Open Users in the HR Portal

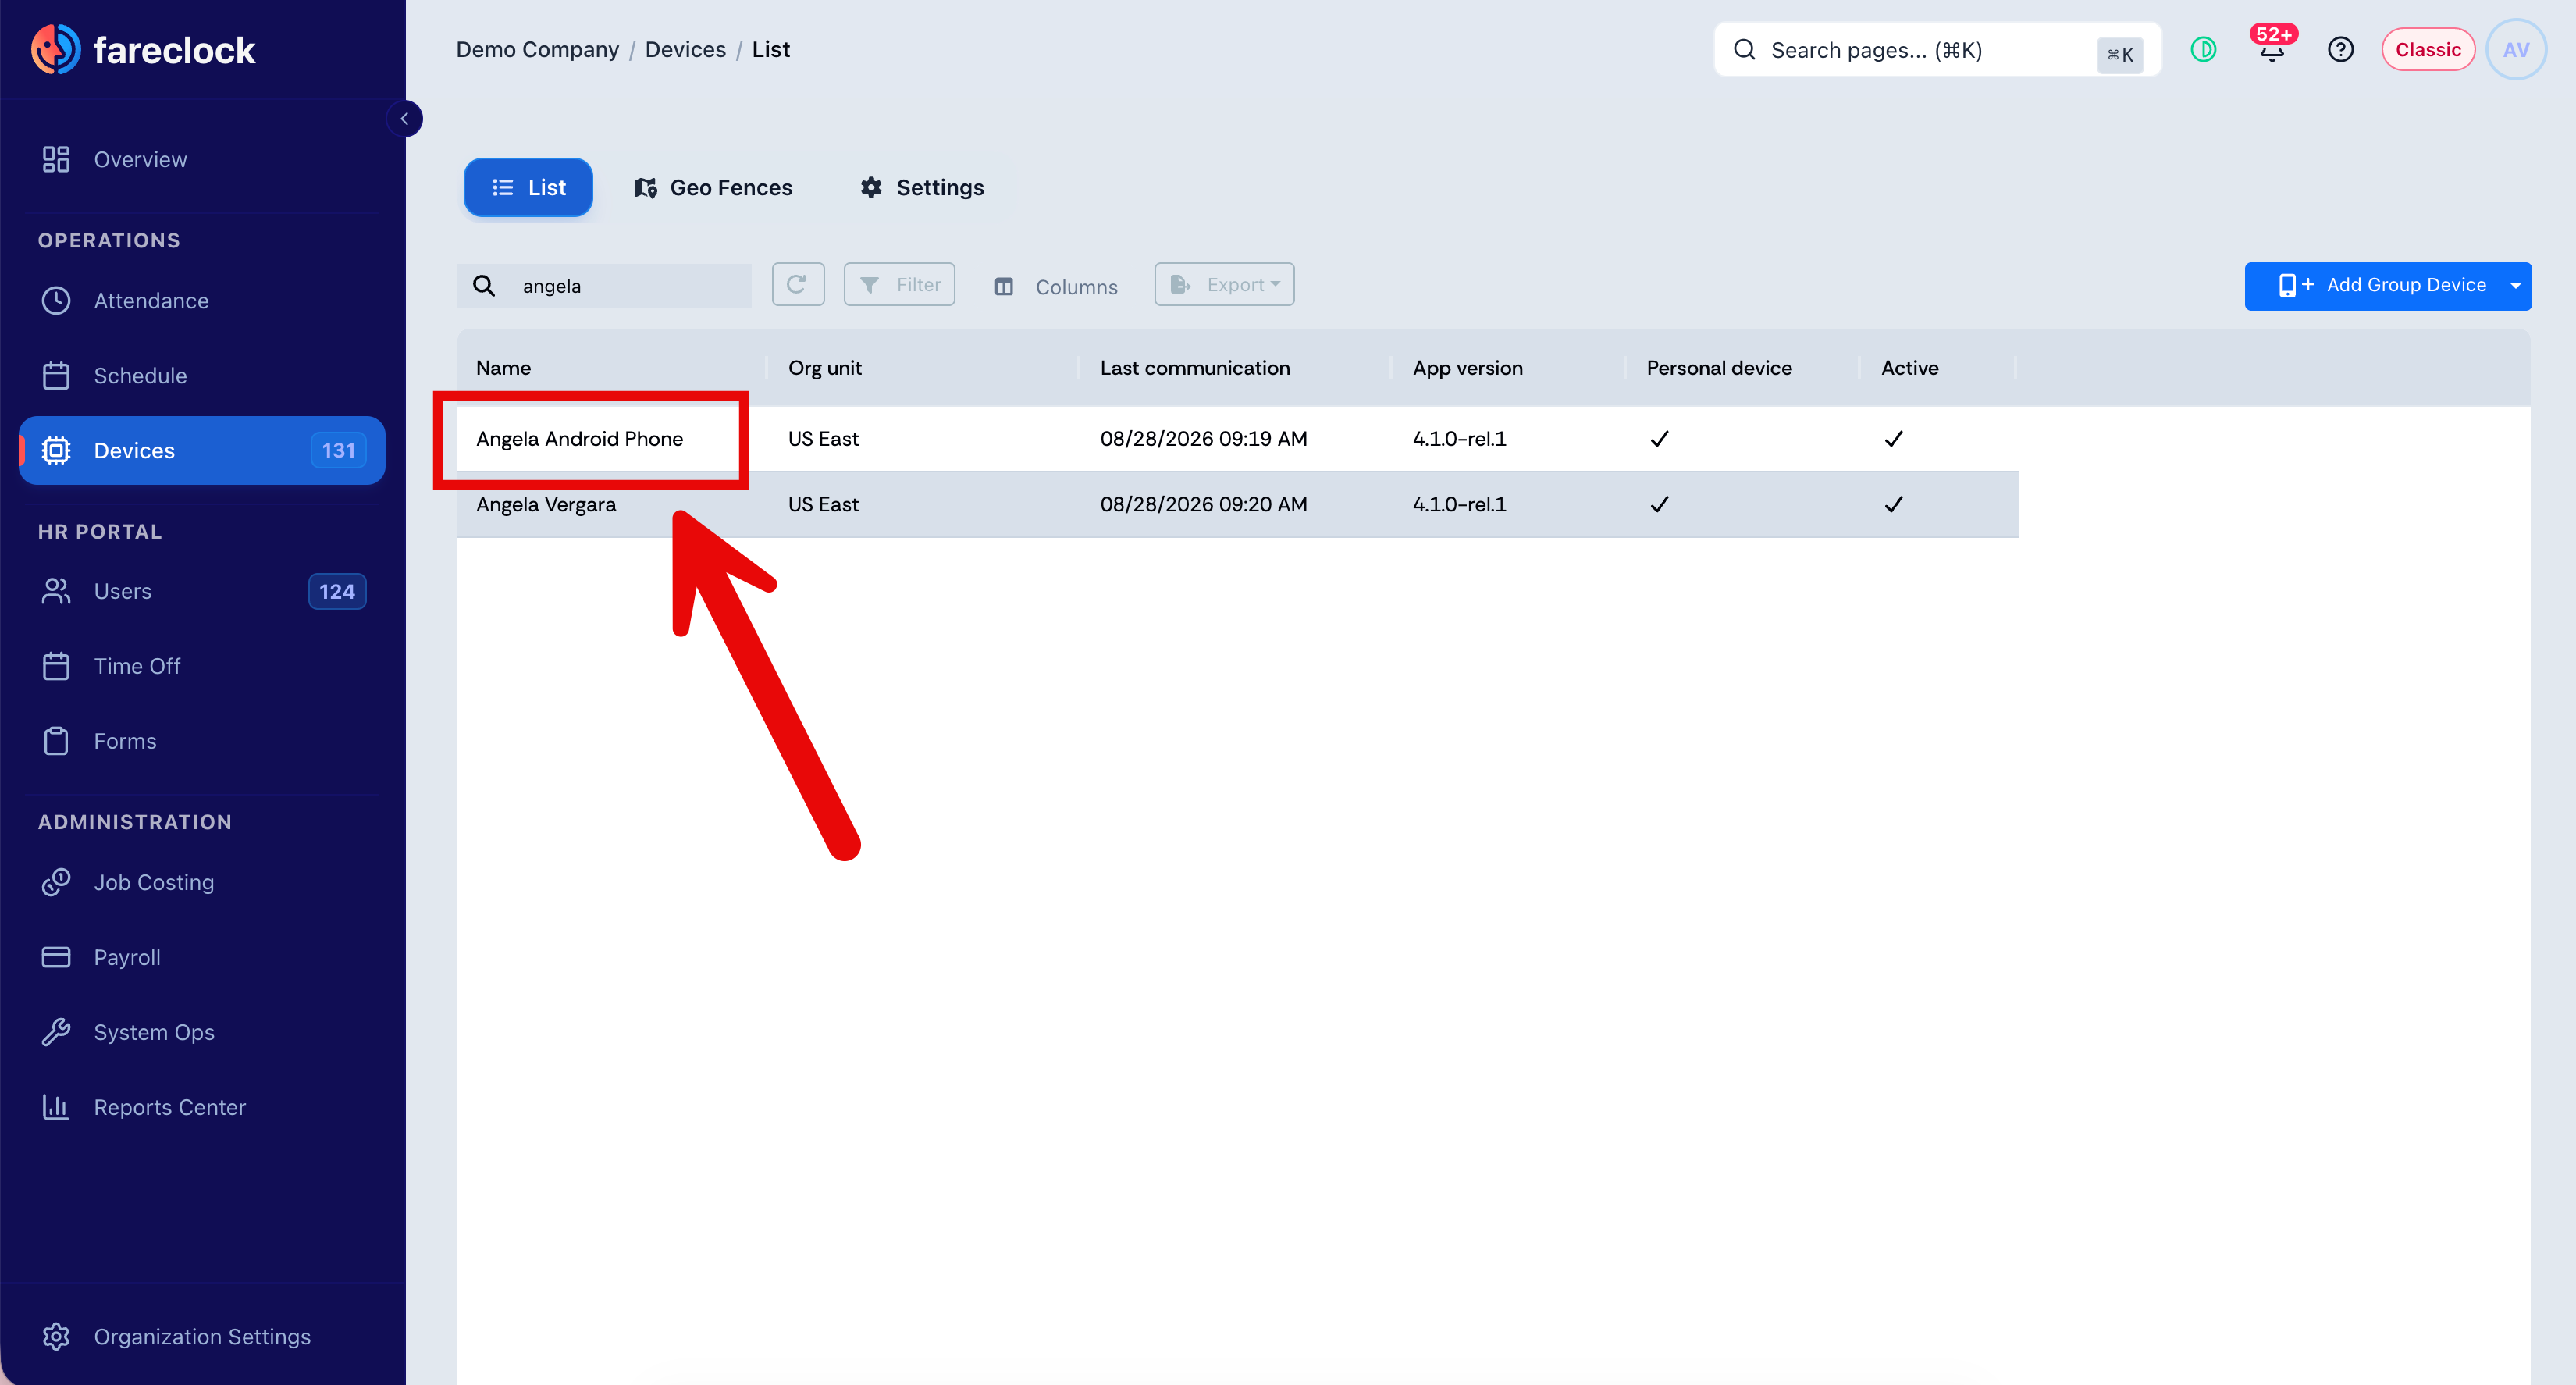point(202,592)
